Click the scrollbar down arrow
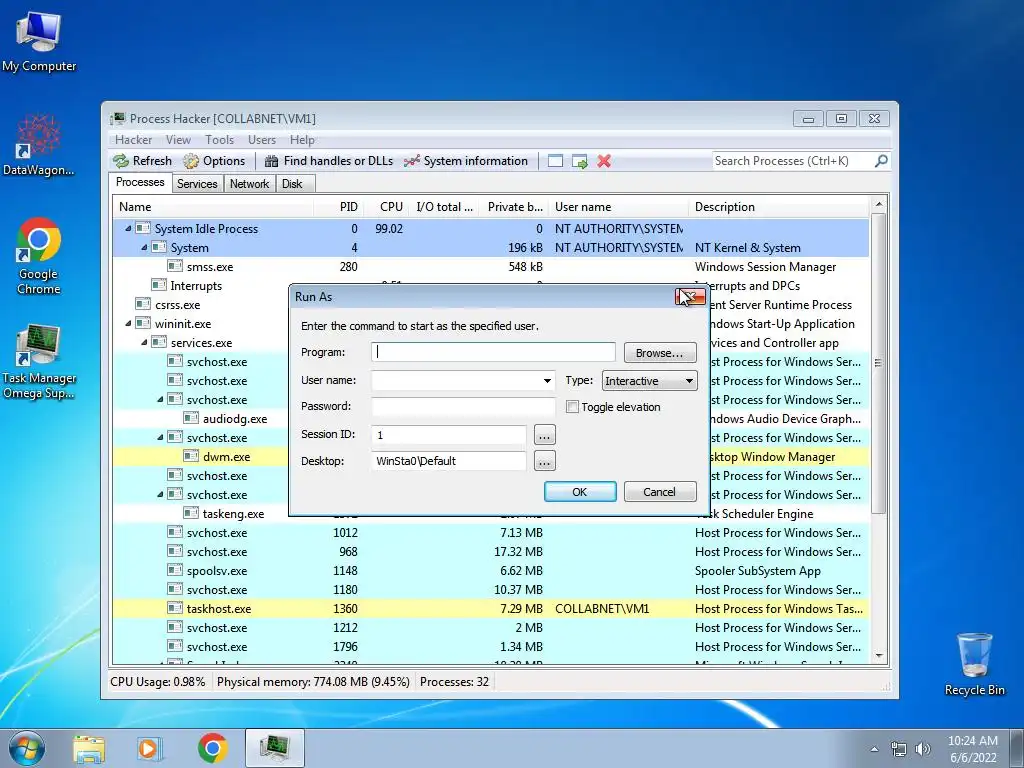Image resolution: width=1024 pixels, height=768 pixels. tap(878, 656)
